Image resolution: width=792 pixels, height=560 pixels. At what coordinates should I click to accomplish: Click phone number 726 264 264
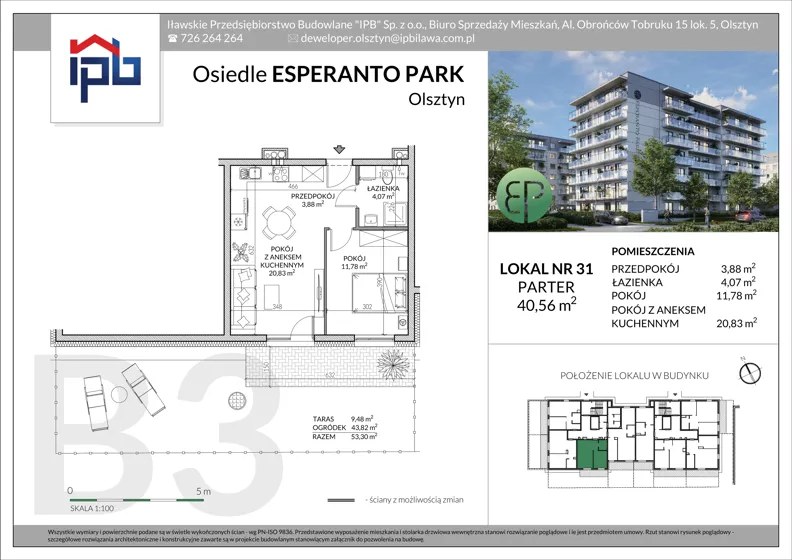211,38
